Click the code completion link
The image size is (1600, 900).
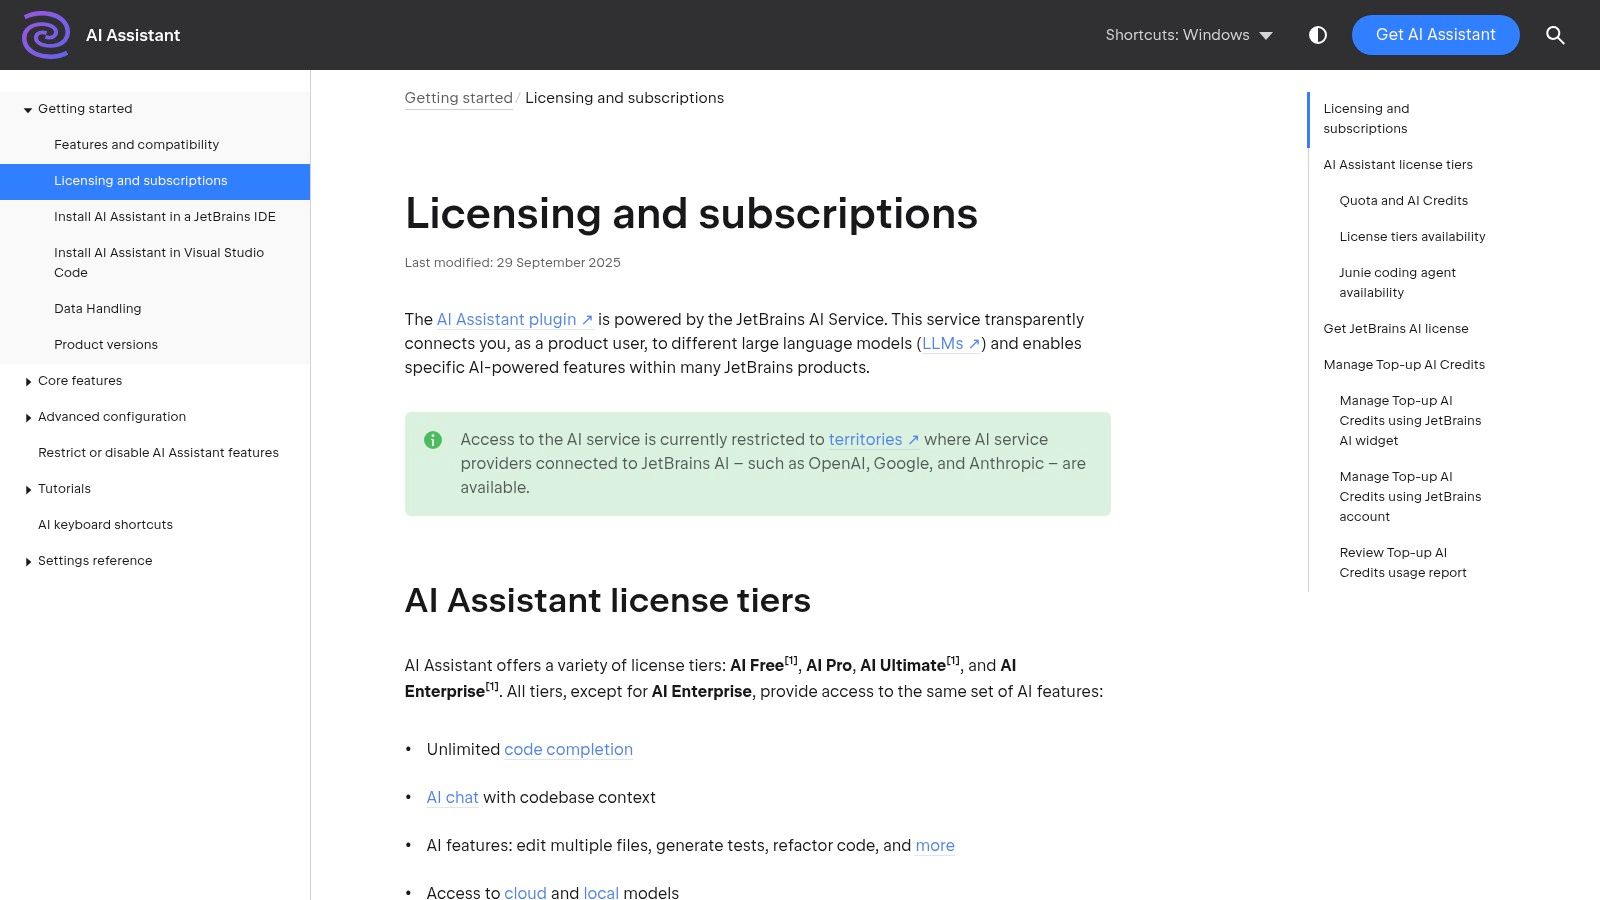tap(568, 750)
